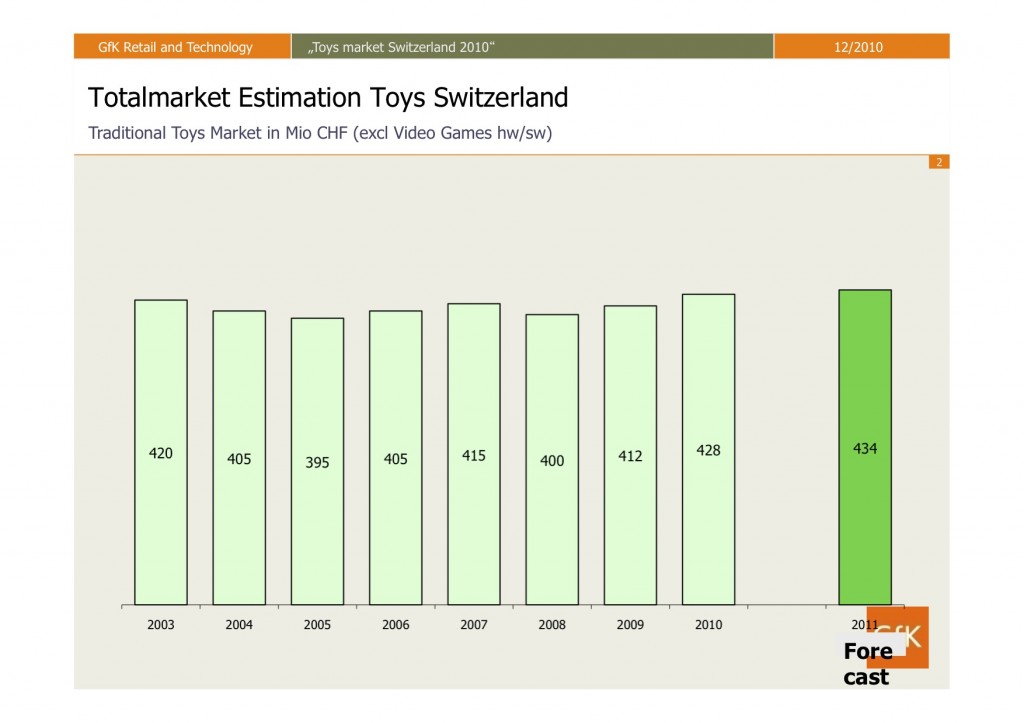
Task: Select the 2009 bar labeled 412
Action: point(630,455)
